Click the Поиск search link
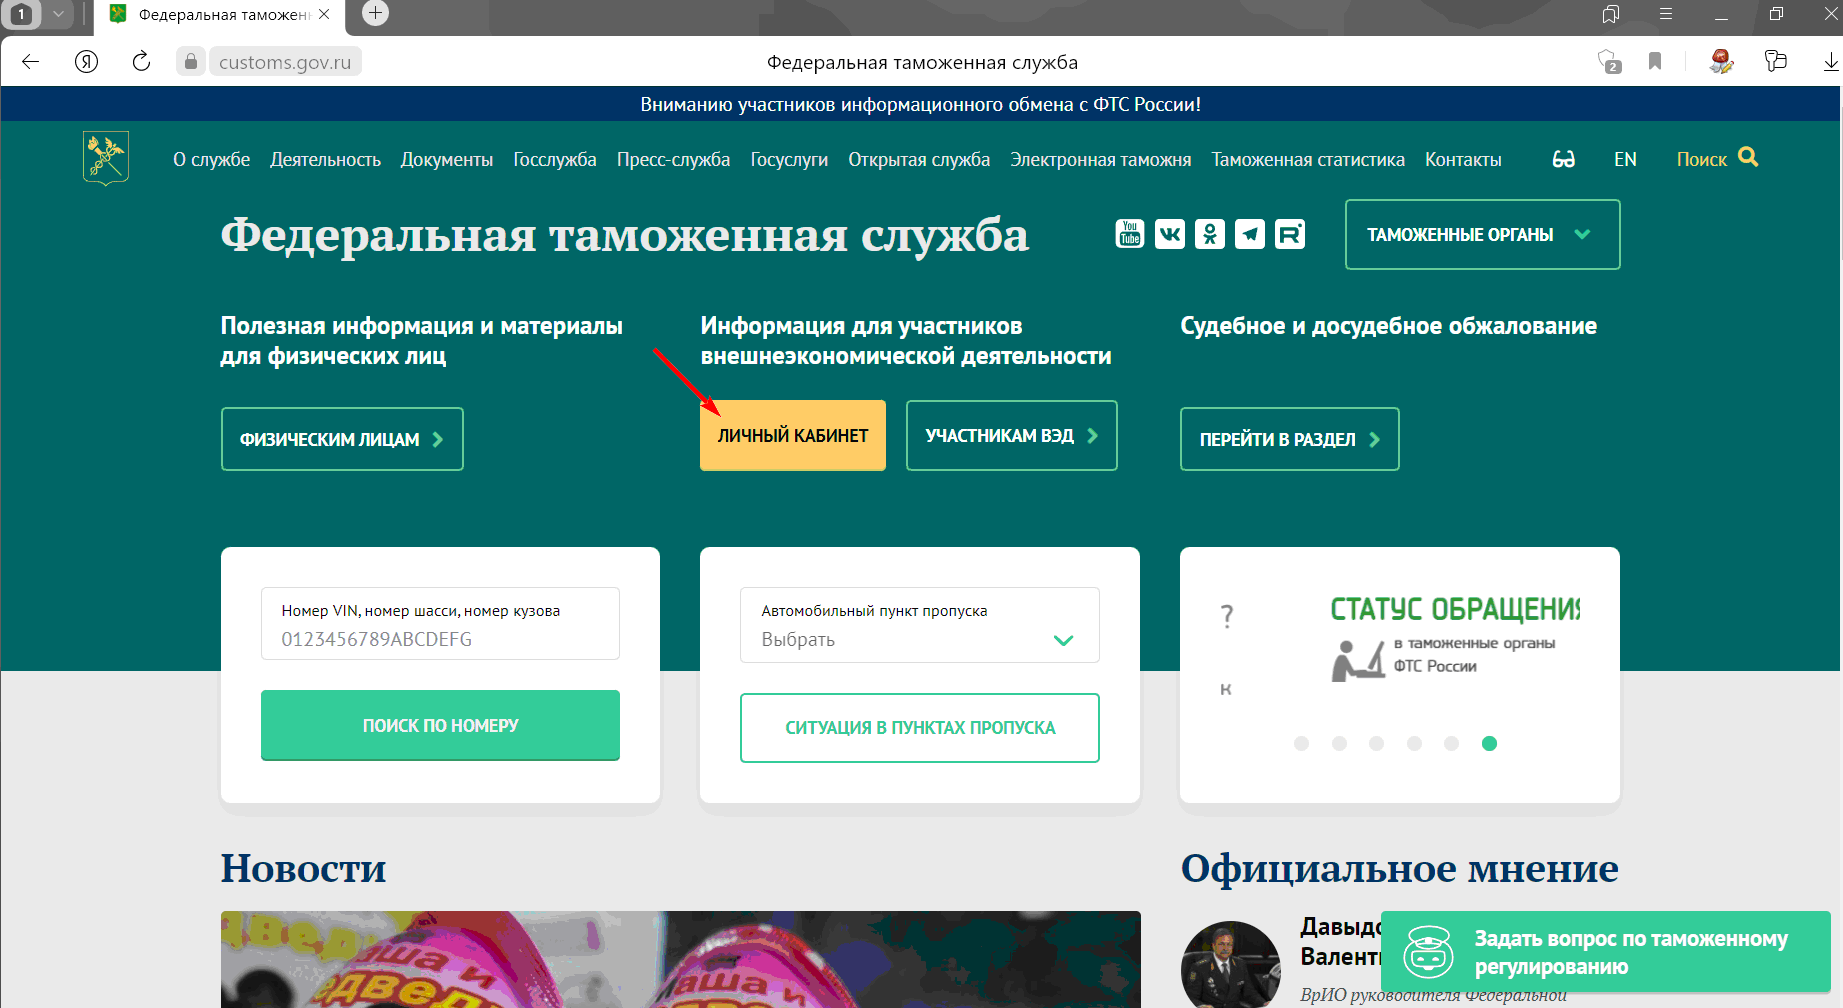 [x=1702, y=160]
